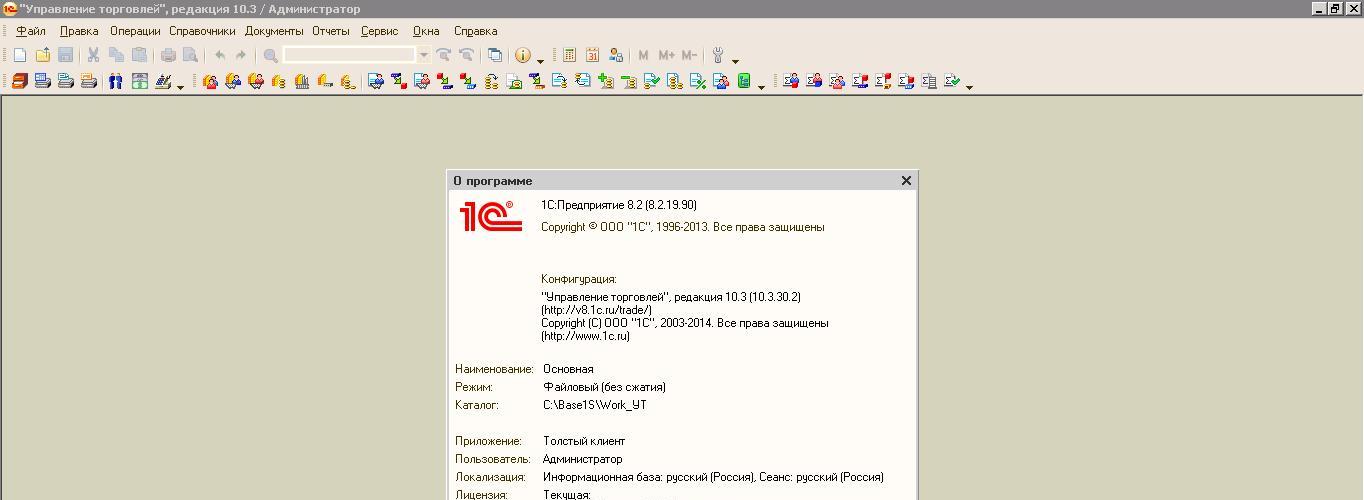Open the Calendar from toolbar
This screenshot has height=500, width=1364.
(592, 55)
